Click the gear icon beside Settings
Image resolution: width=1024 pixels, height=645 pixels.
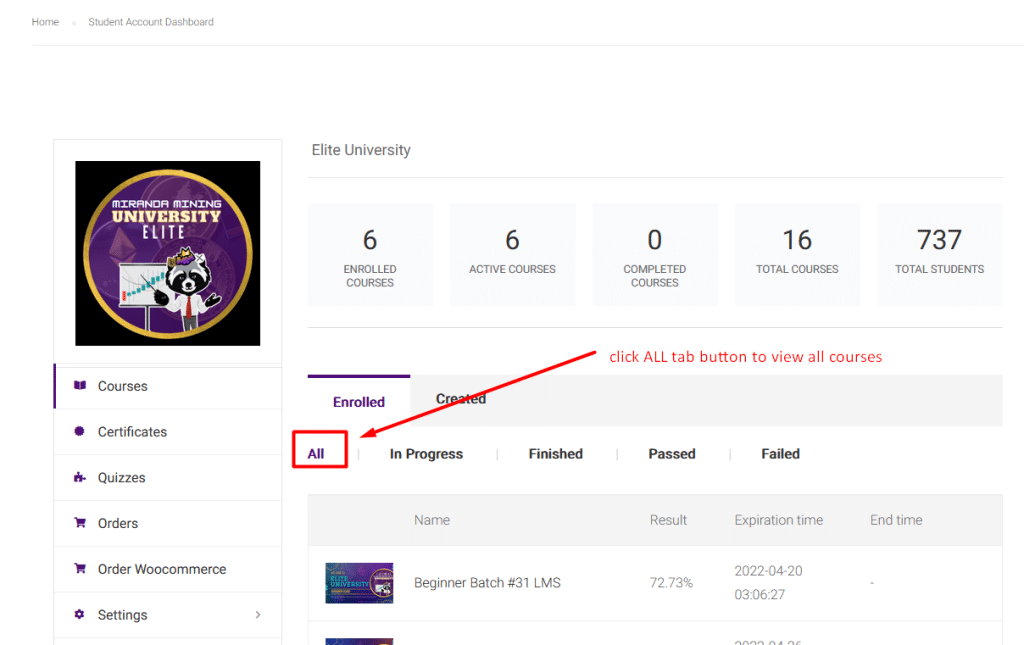click(80, 615)
